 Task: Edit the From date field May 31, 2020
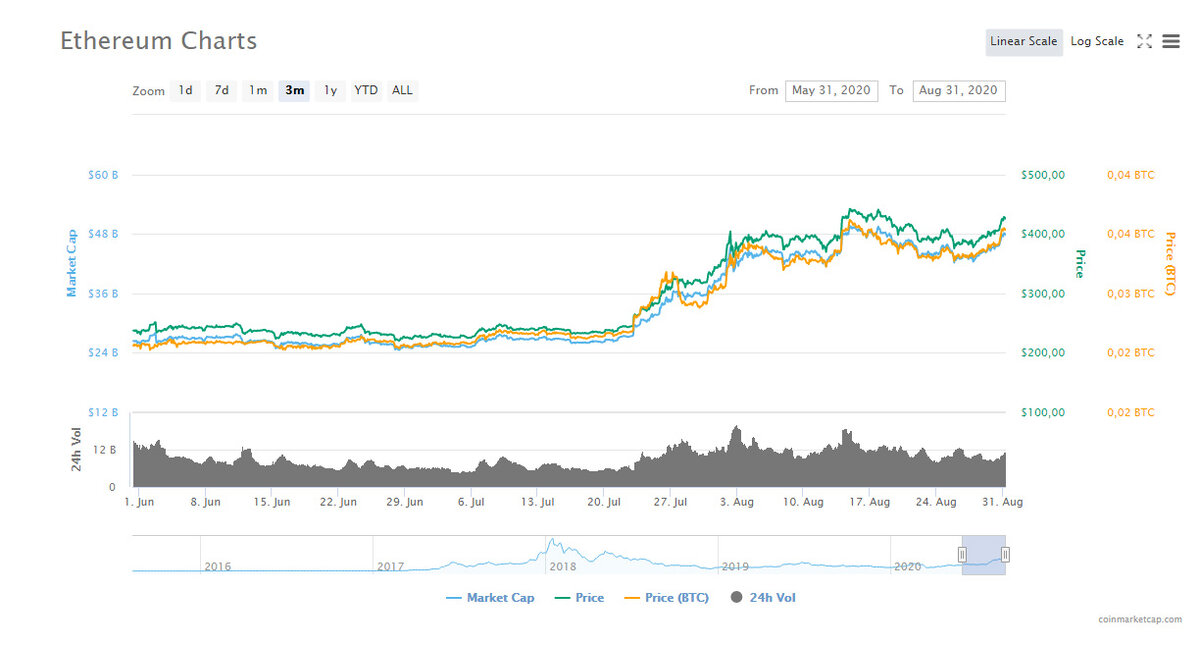[x=831, y=91]
